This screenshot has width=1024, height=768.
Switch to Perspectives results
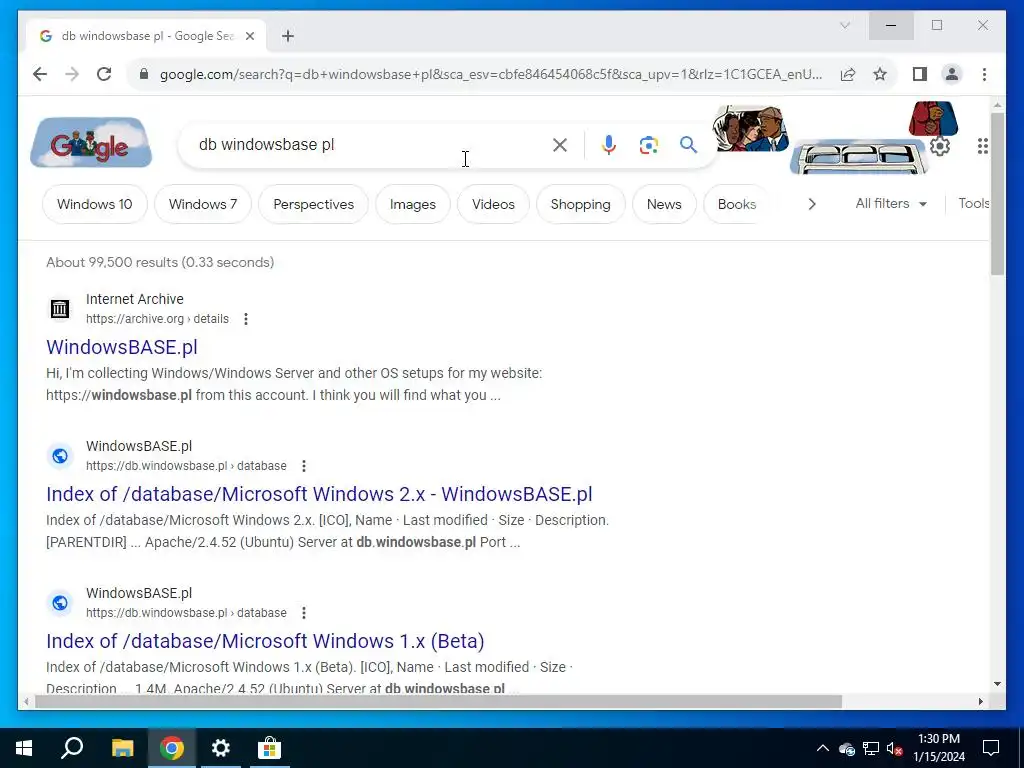point(313,204)
